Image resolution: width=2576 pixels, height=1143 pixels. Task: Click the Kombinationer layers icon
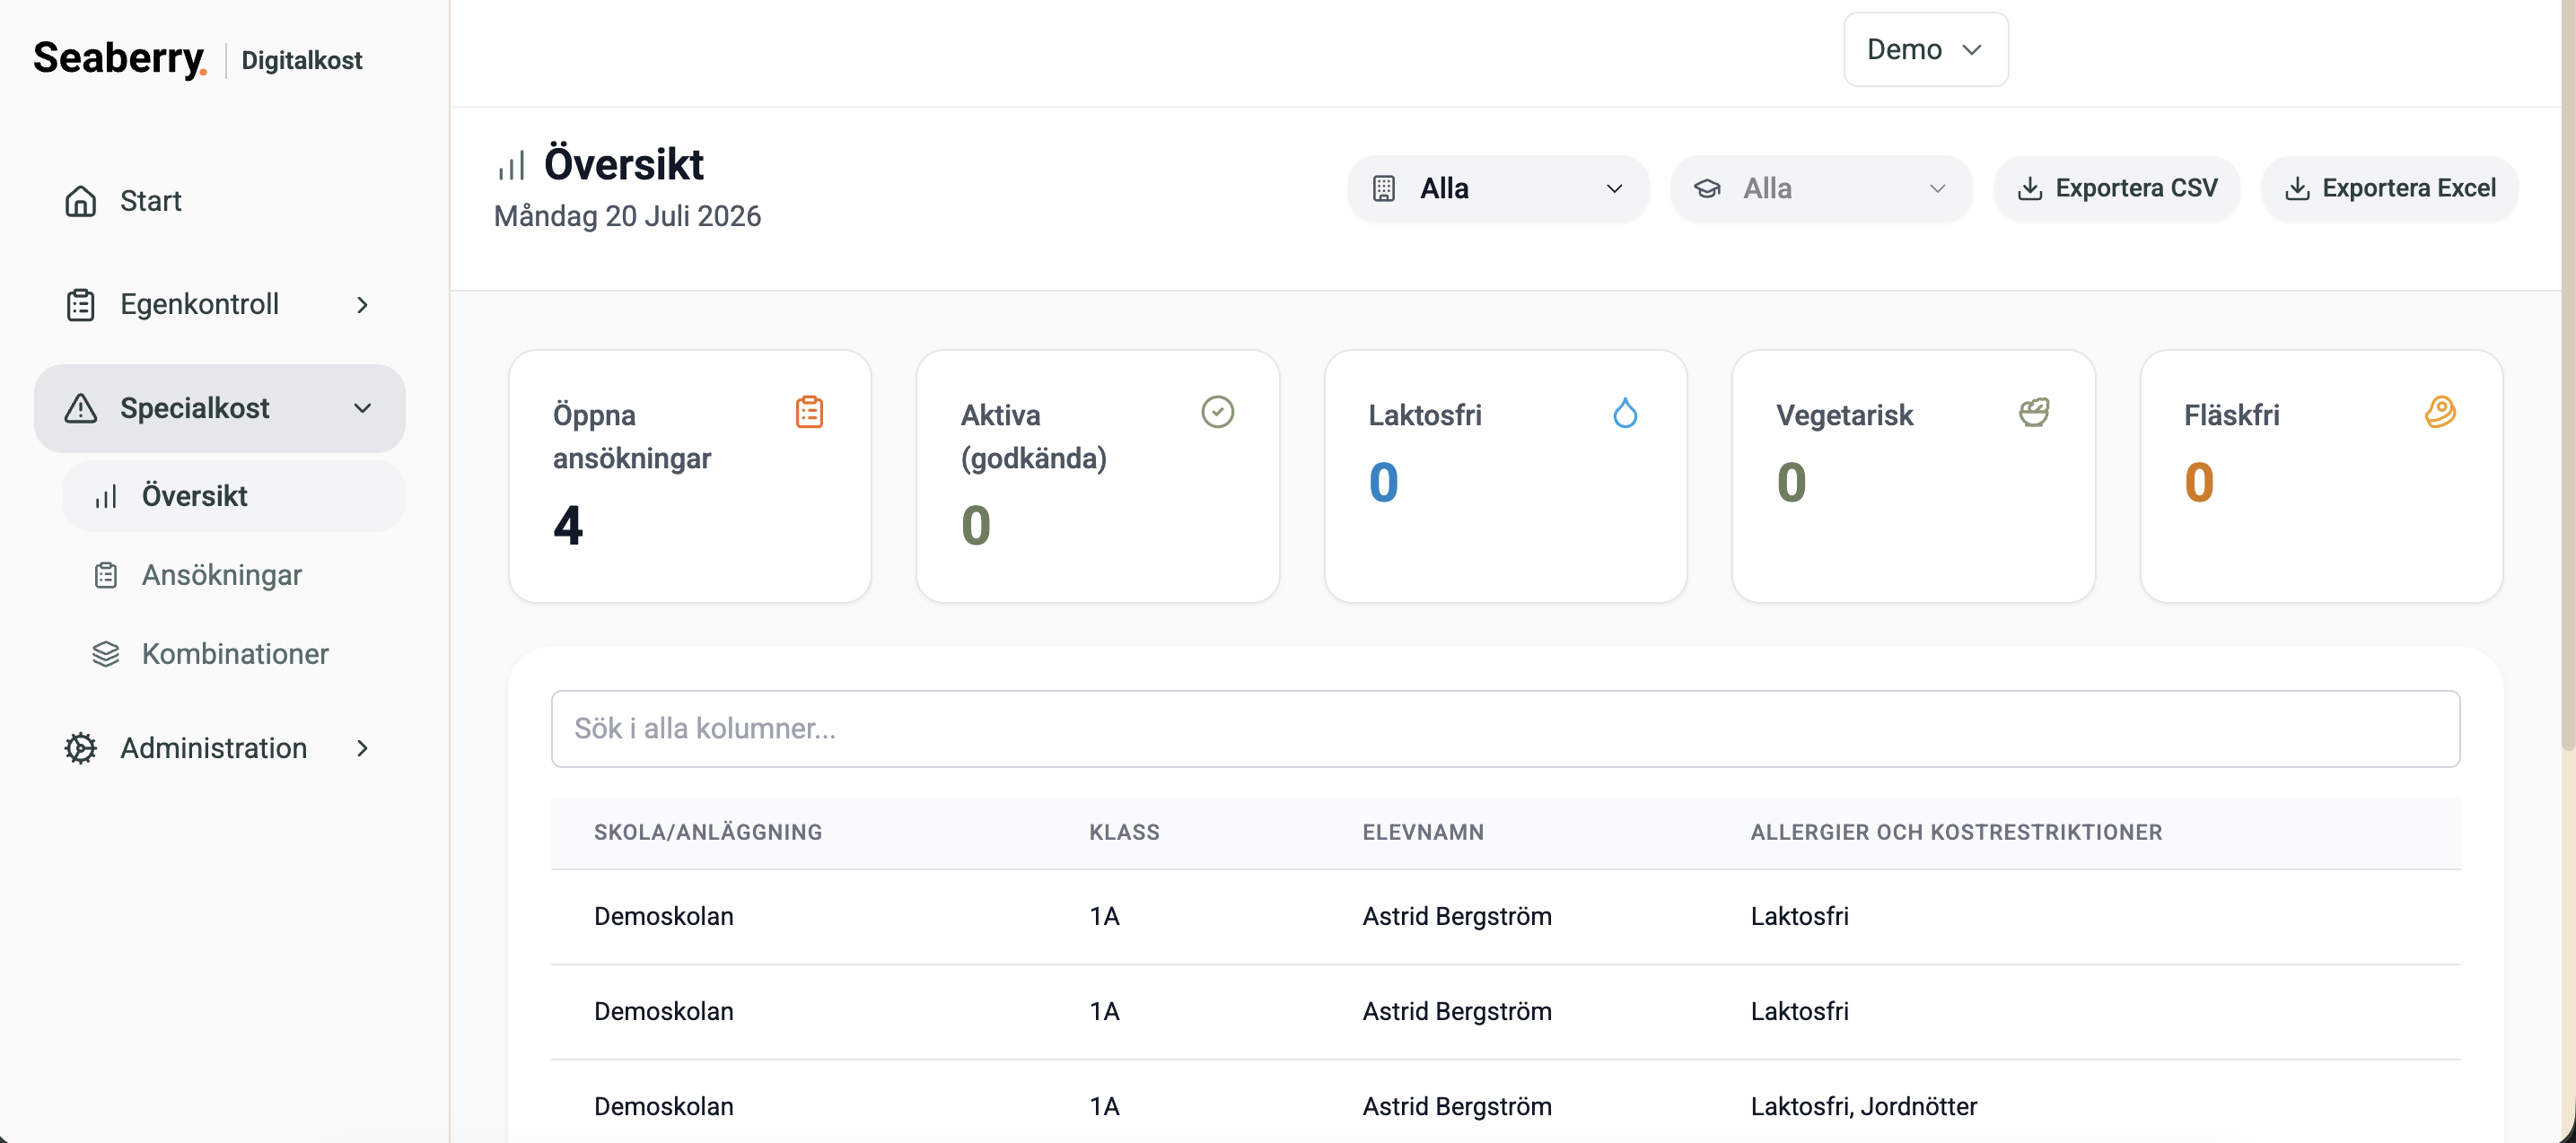[106, 654]
